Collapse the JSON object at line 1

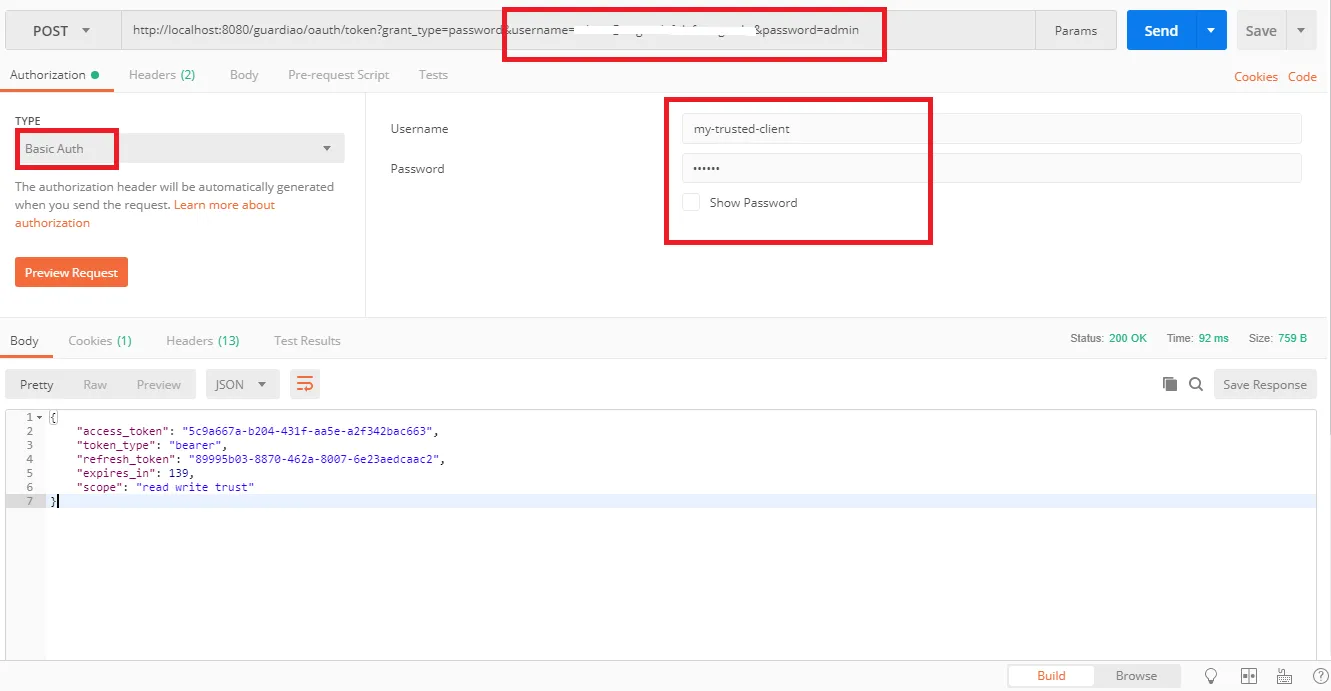pos(39,417)
